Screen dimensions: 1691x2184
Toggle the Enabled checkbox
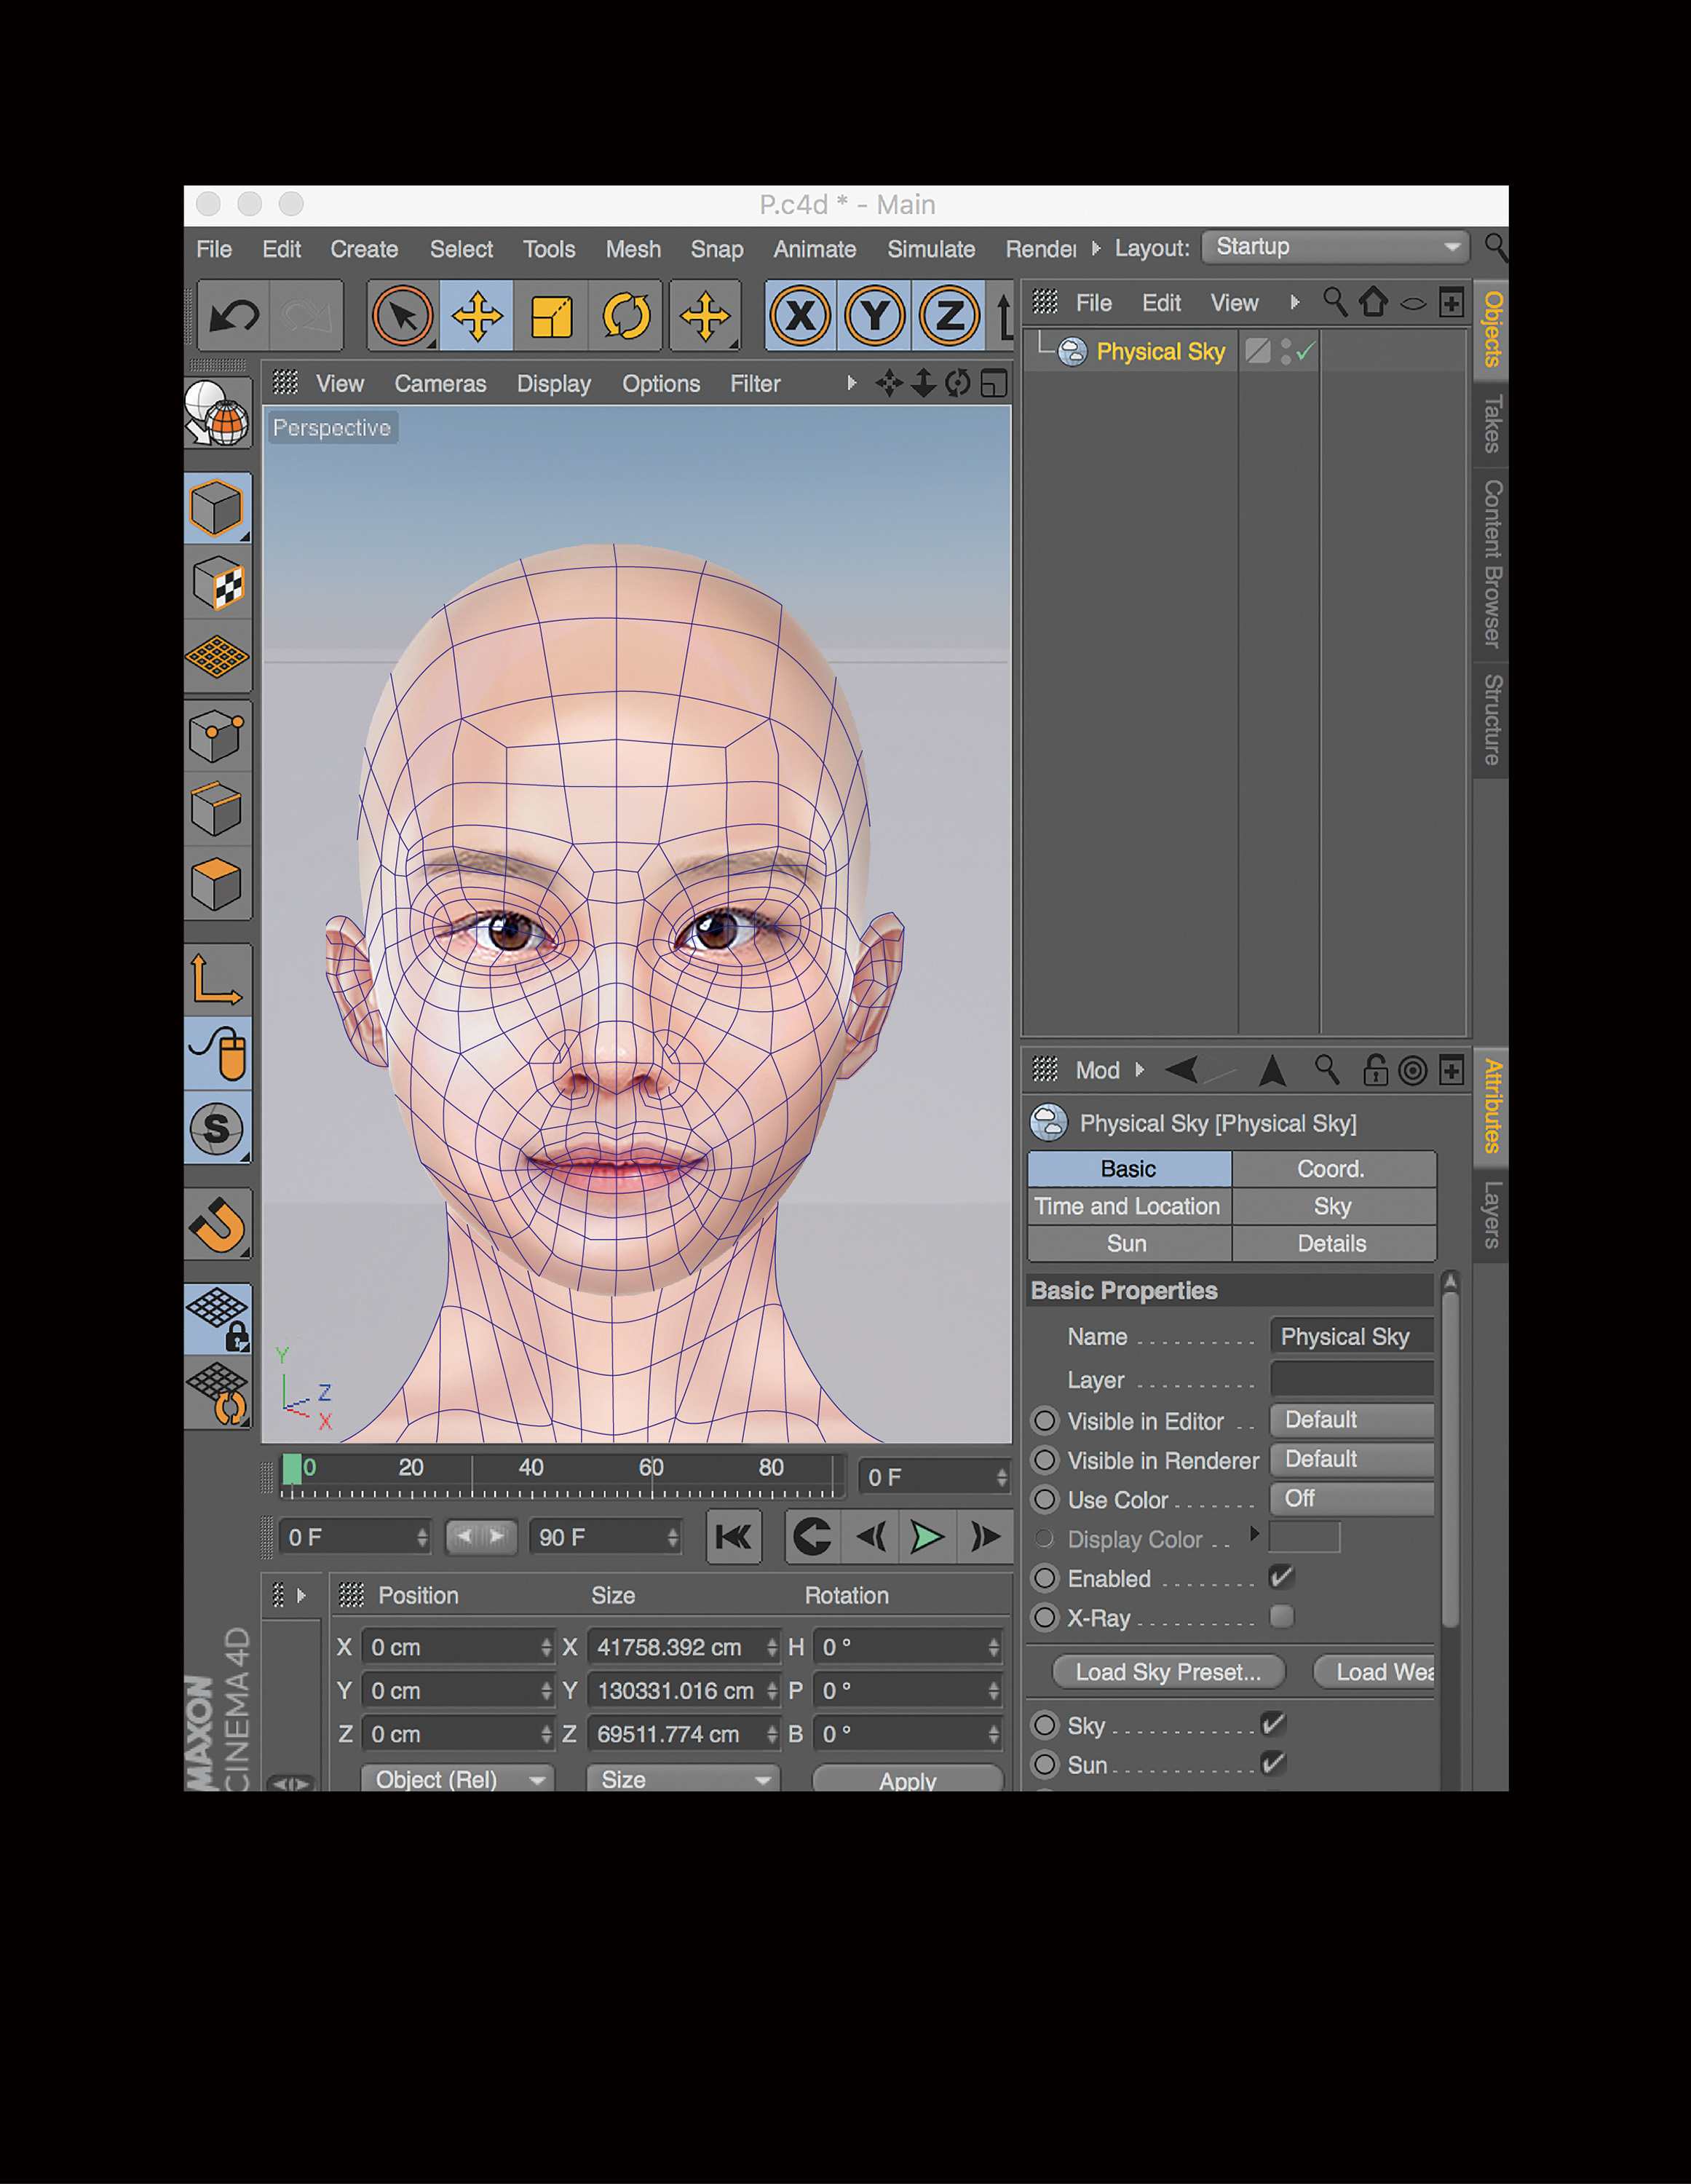tap(1281, 1577)
